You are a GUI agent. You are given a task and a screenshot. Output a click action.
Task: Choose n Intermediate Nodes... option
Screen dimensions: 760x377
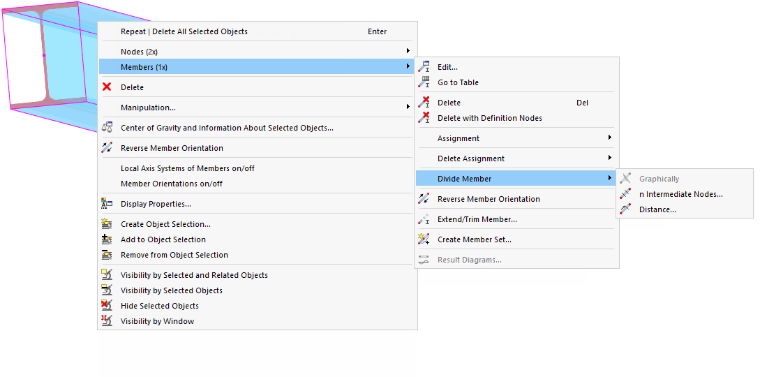pos(684,194)
